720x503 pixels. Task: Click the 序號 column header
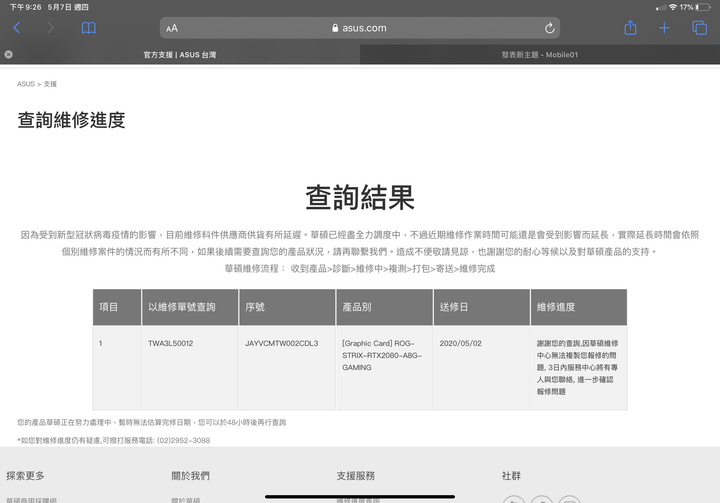287,307
